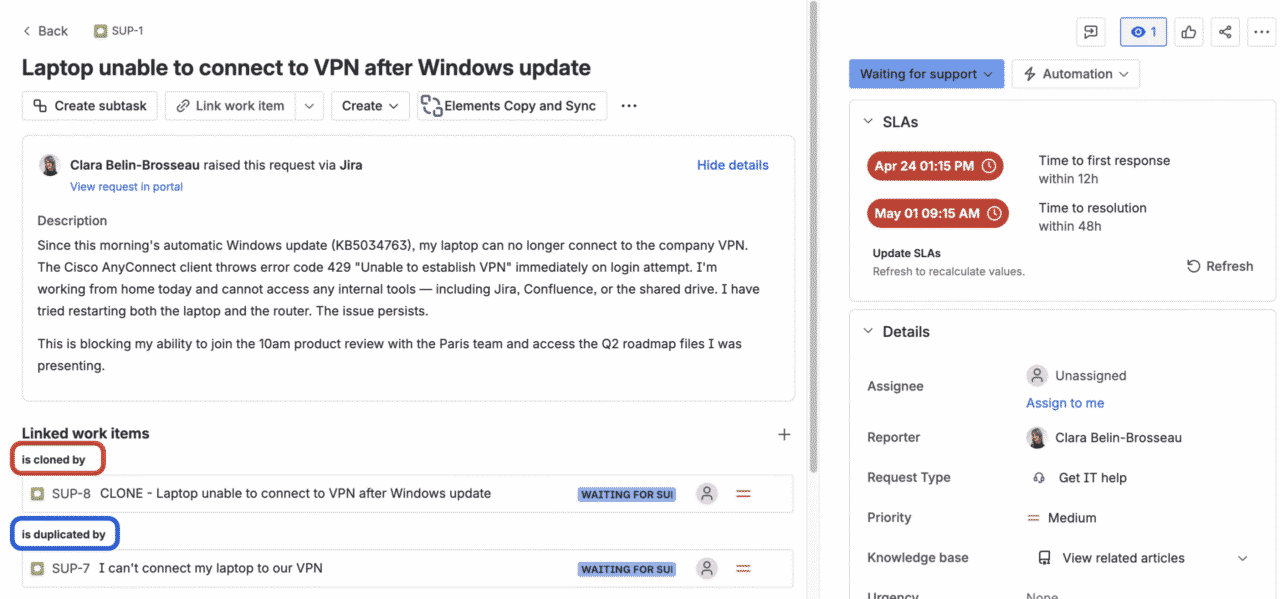Go back using the Back arrow
Image resolution: width=1280 pixels, height=599 pixels.
45,31
